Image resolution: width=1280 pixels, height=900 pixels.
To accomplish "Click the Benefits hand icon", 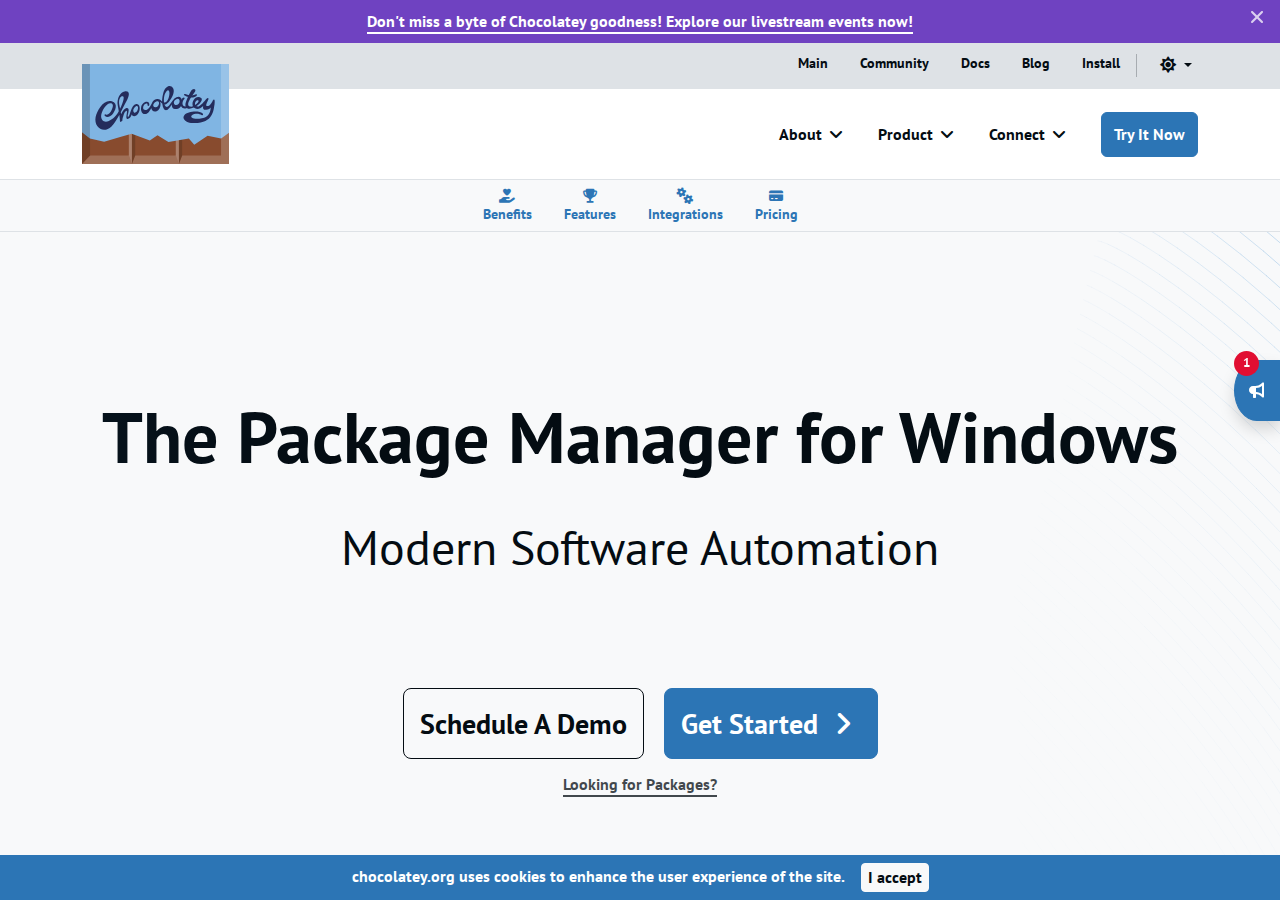I will point(507,196).
